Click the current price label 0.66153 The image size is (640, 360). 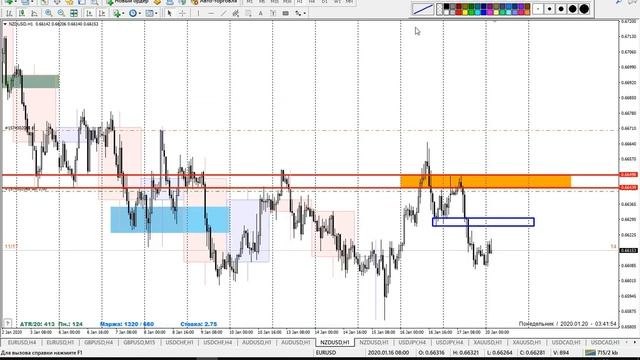[x=628, y=251]
